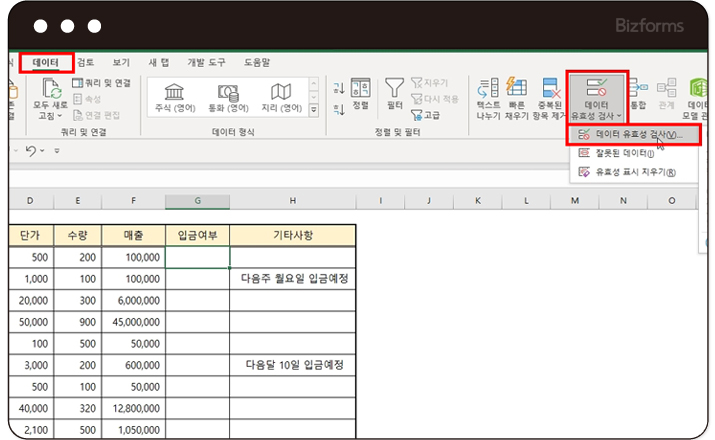
Task: Run 빠른 채우기 flash fill
Action: (x=517, y=97)
